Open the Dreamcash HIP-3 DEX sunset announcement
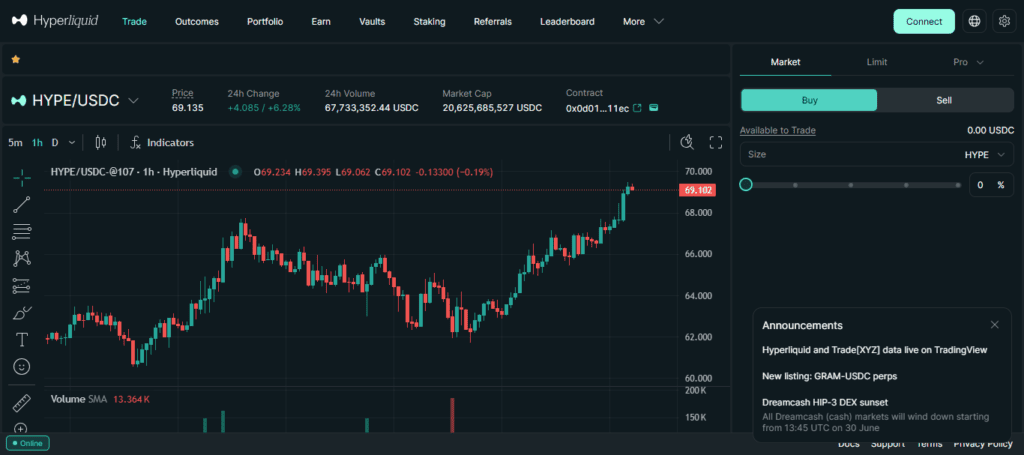Screen dimensions: 1024x455 pyautogui.click(x=825, y=402)
